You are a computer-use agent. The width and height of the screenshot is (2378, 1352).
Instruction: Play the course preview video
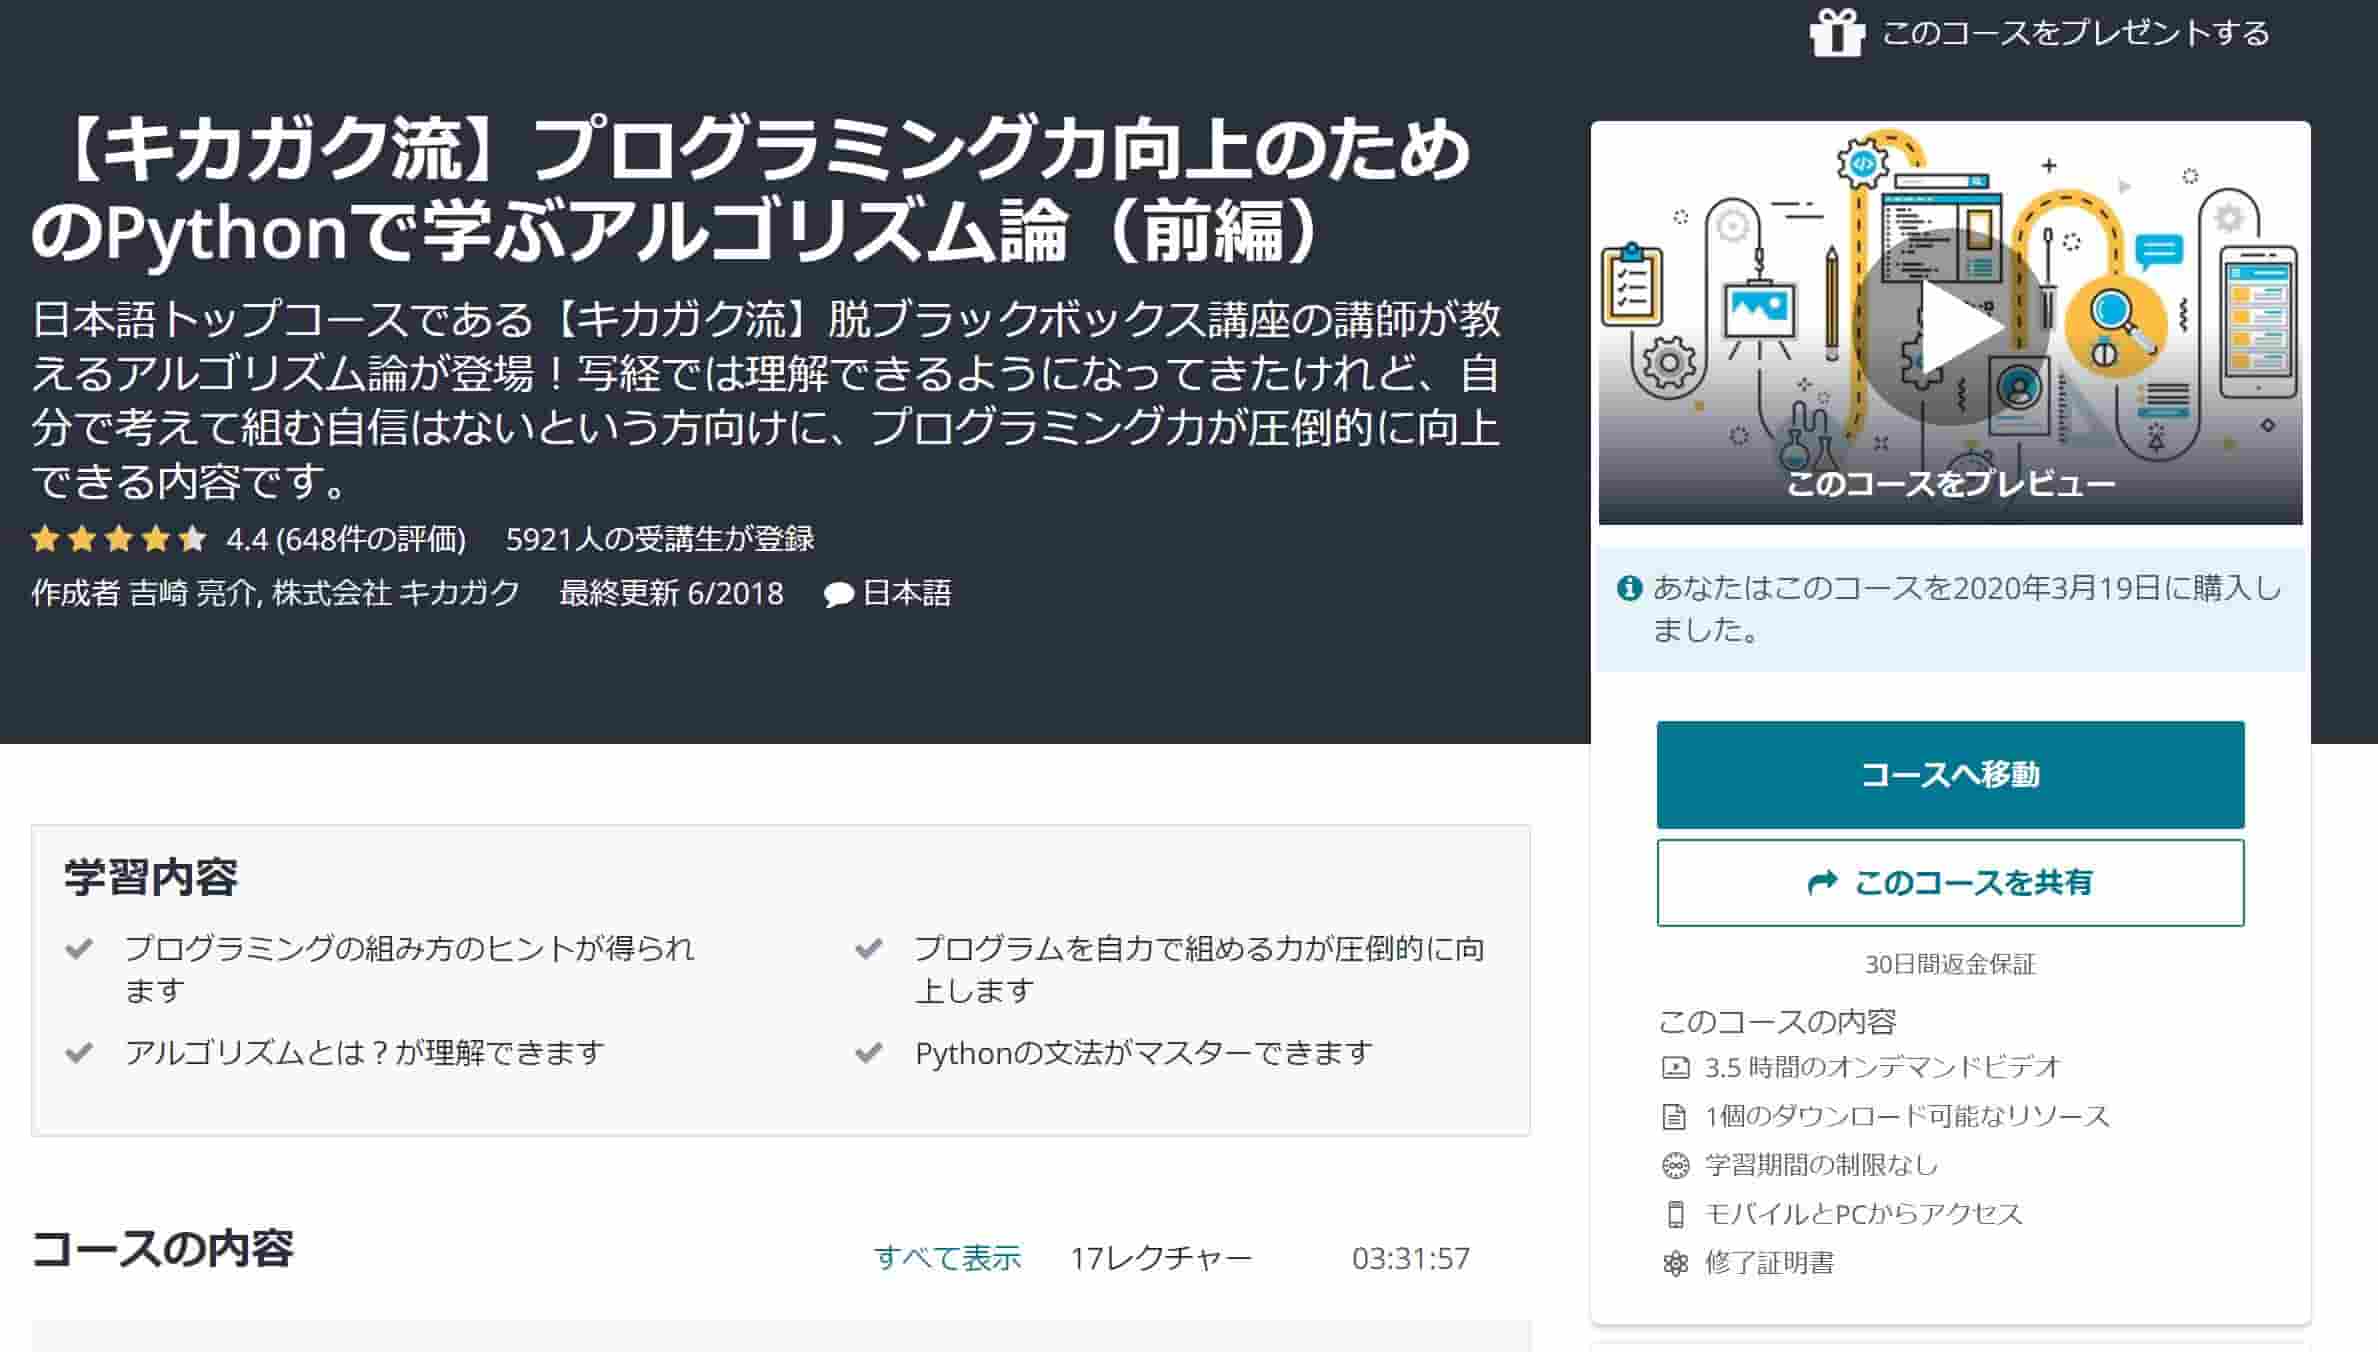(1950, 327)
